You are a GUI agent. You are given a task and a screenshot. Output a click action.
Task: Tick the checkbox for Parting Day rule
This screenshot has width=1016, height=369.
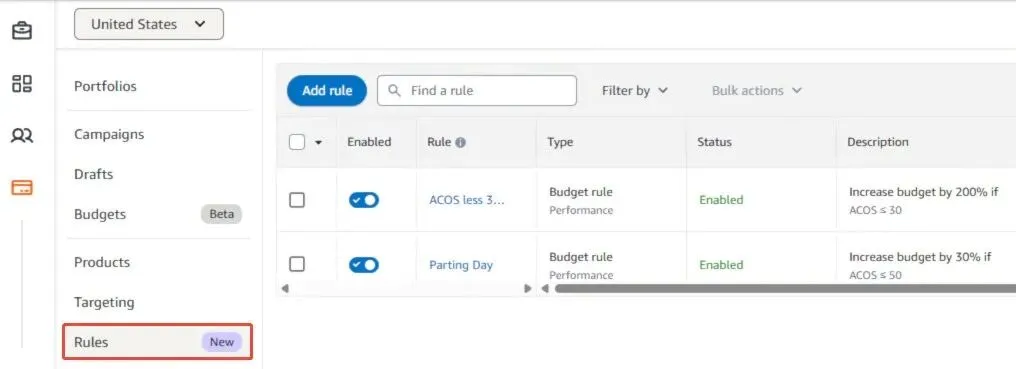[297, 264]
